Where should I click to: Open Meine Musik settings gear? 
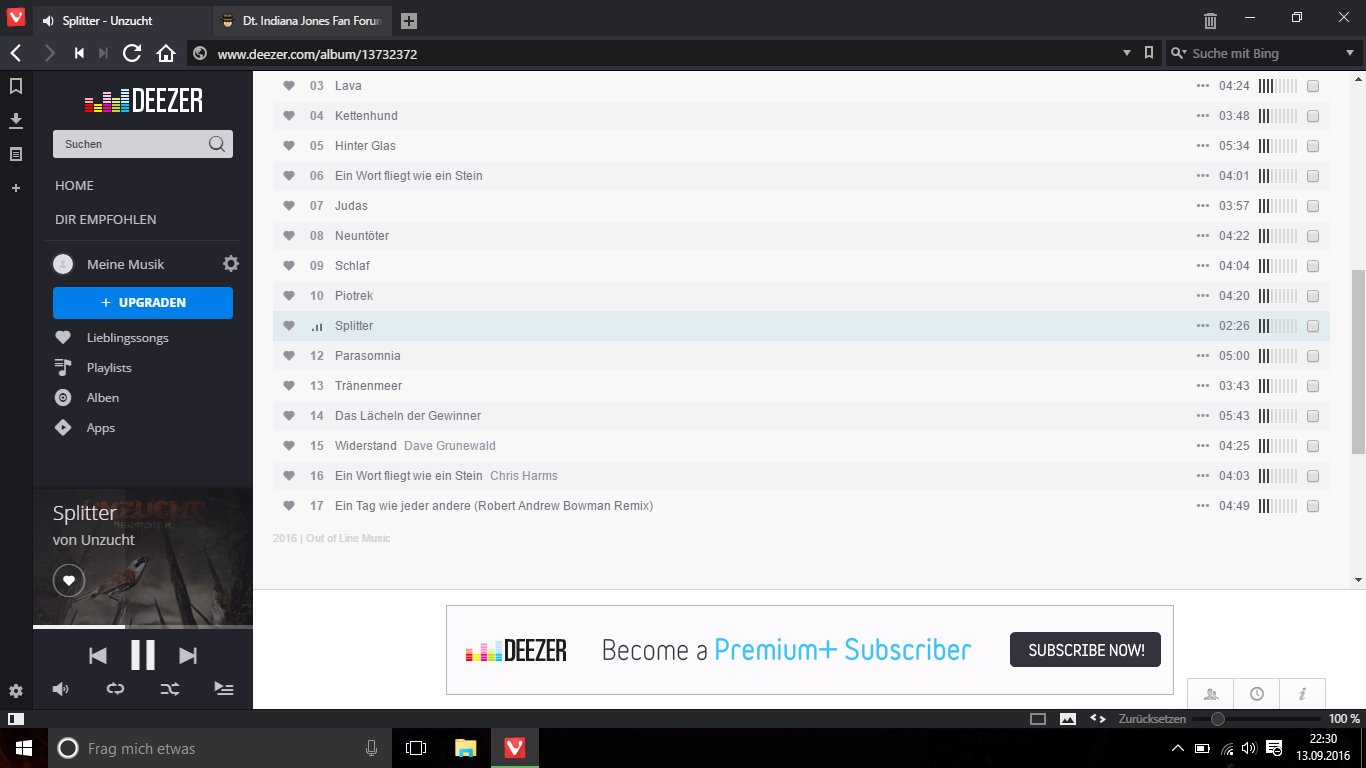pos(231,264)
